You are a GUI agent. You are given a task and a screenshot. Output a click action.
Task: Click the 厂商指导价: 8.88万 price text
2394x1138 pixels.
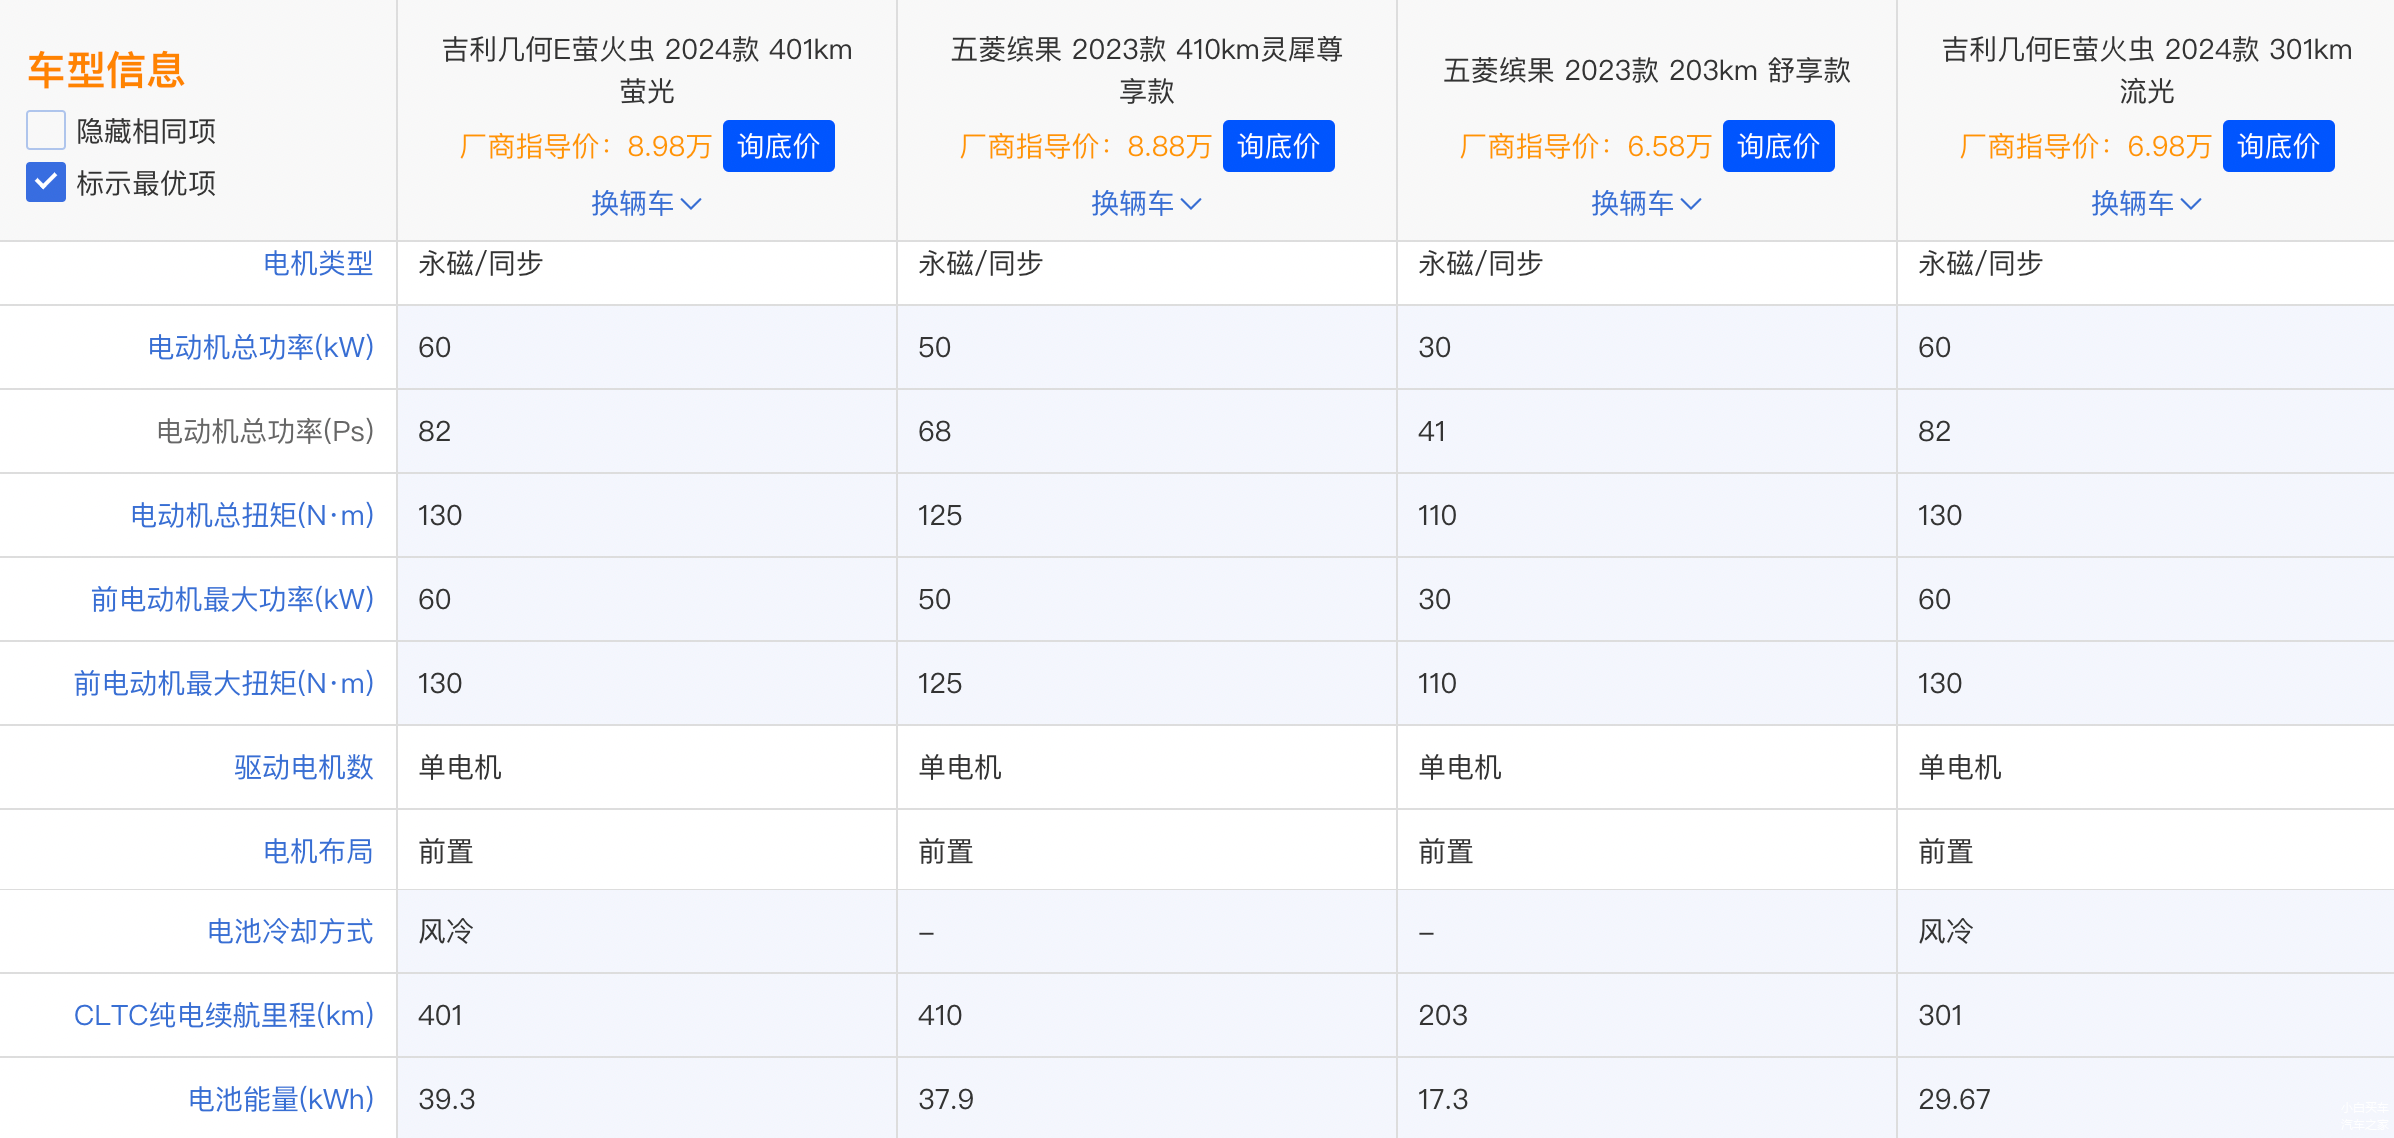click(x=1085, y=146)
